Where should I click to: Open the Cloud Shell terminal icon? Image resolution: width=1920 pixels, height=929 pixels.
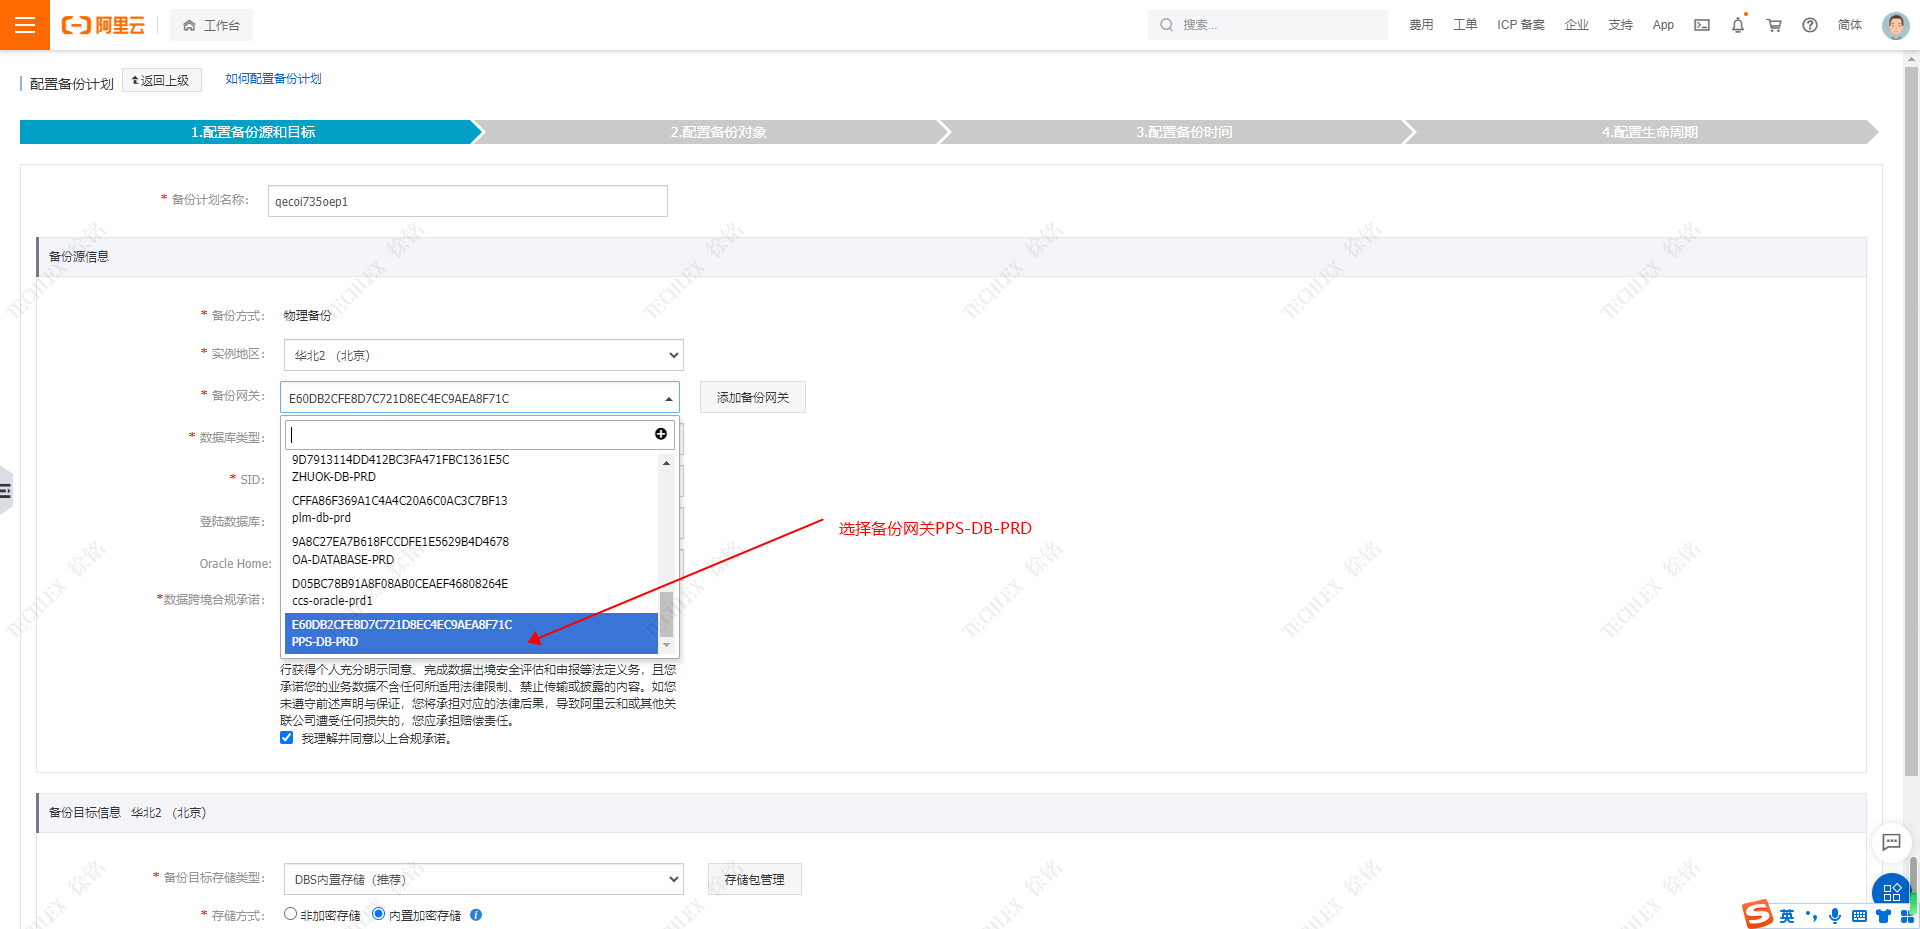[1701, 25]
